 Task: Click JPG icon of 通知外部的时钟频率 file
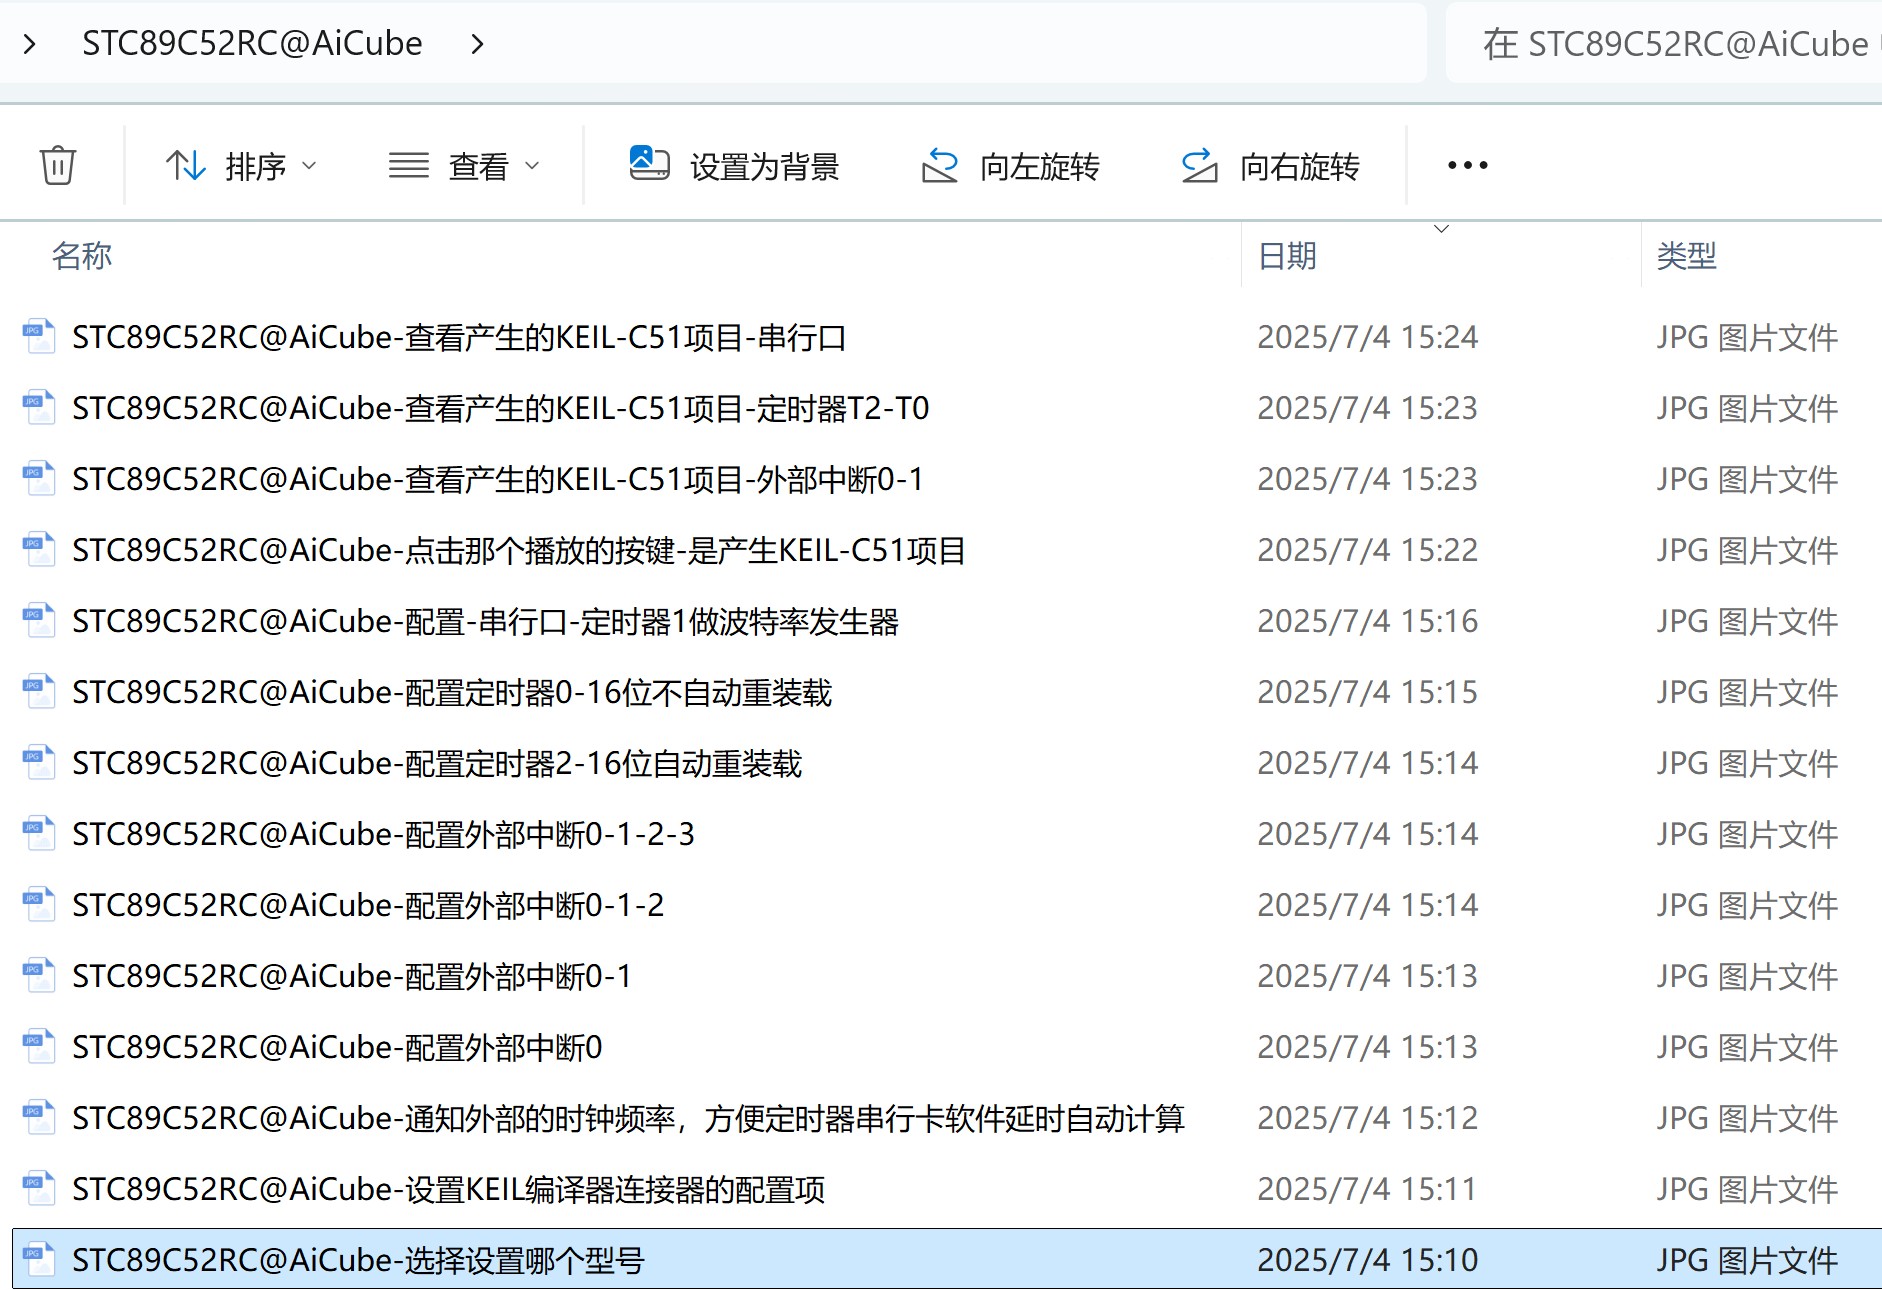(39, 1118)
